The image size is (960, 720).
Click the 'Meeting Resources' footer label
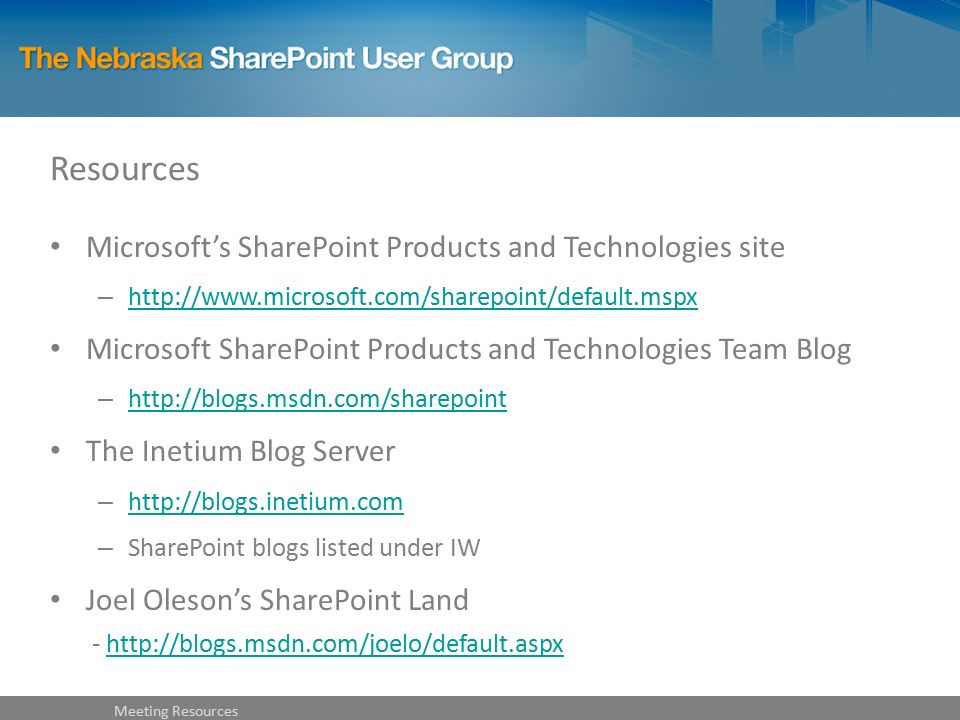point(176,711)
